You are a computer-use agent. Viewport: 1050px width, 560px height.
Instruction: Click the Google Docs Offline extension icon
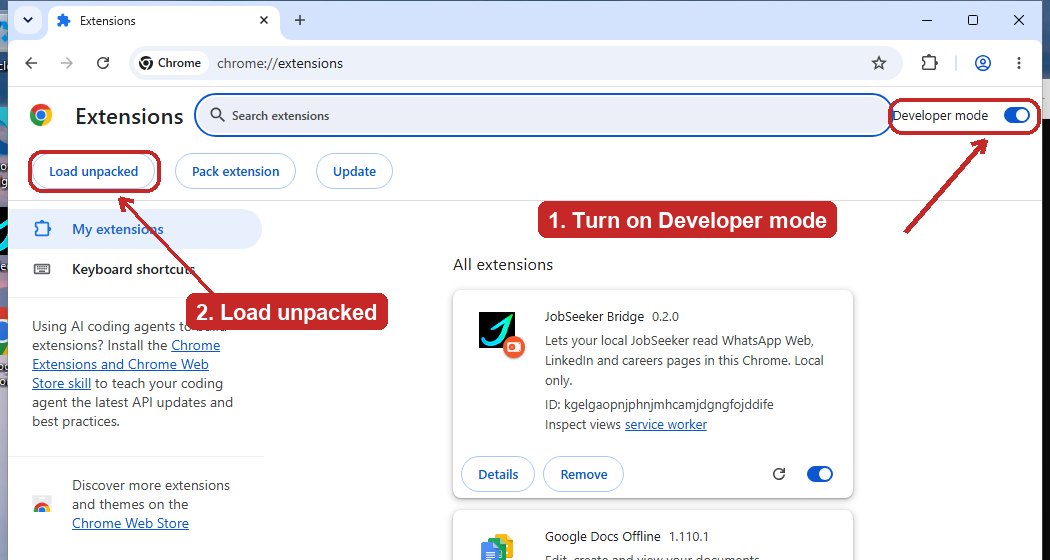(497, 548)
